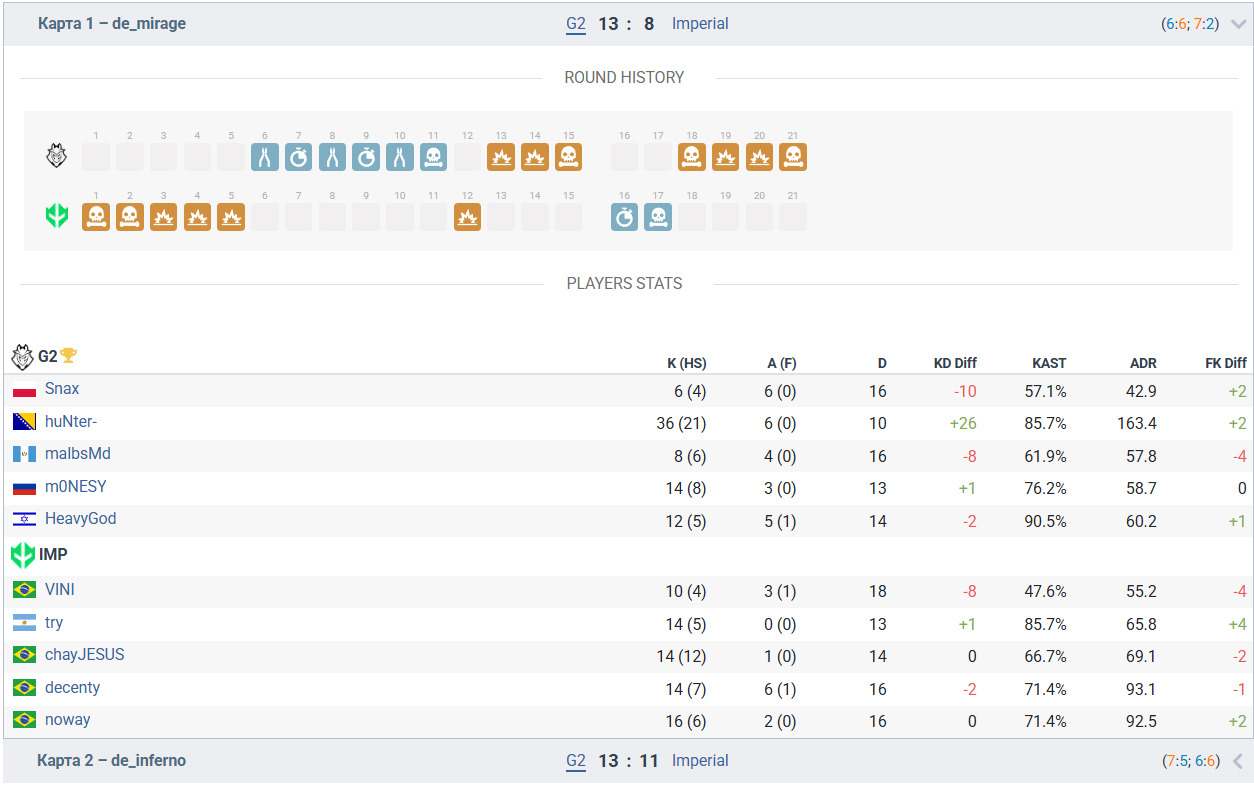Open HeavyGod player profile
The width and height of the screenshot is (1254, 787).
(81, 519)
